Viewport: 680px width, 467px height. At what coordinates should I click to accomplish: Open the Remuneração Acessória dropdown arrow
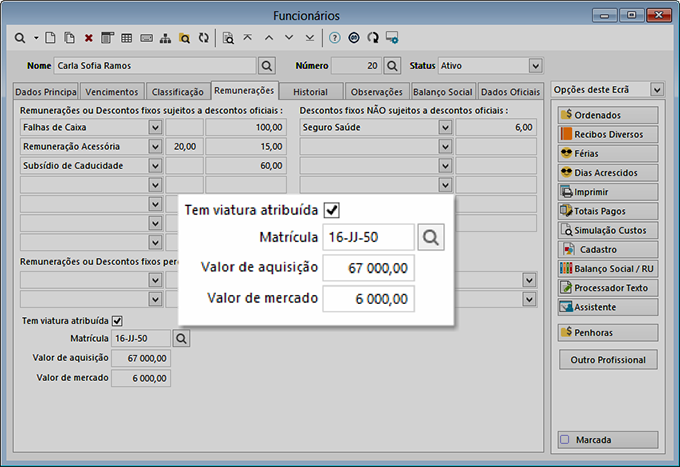[x=155, y=147]
